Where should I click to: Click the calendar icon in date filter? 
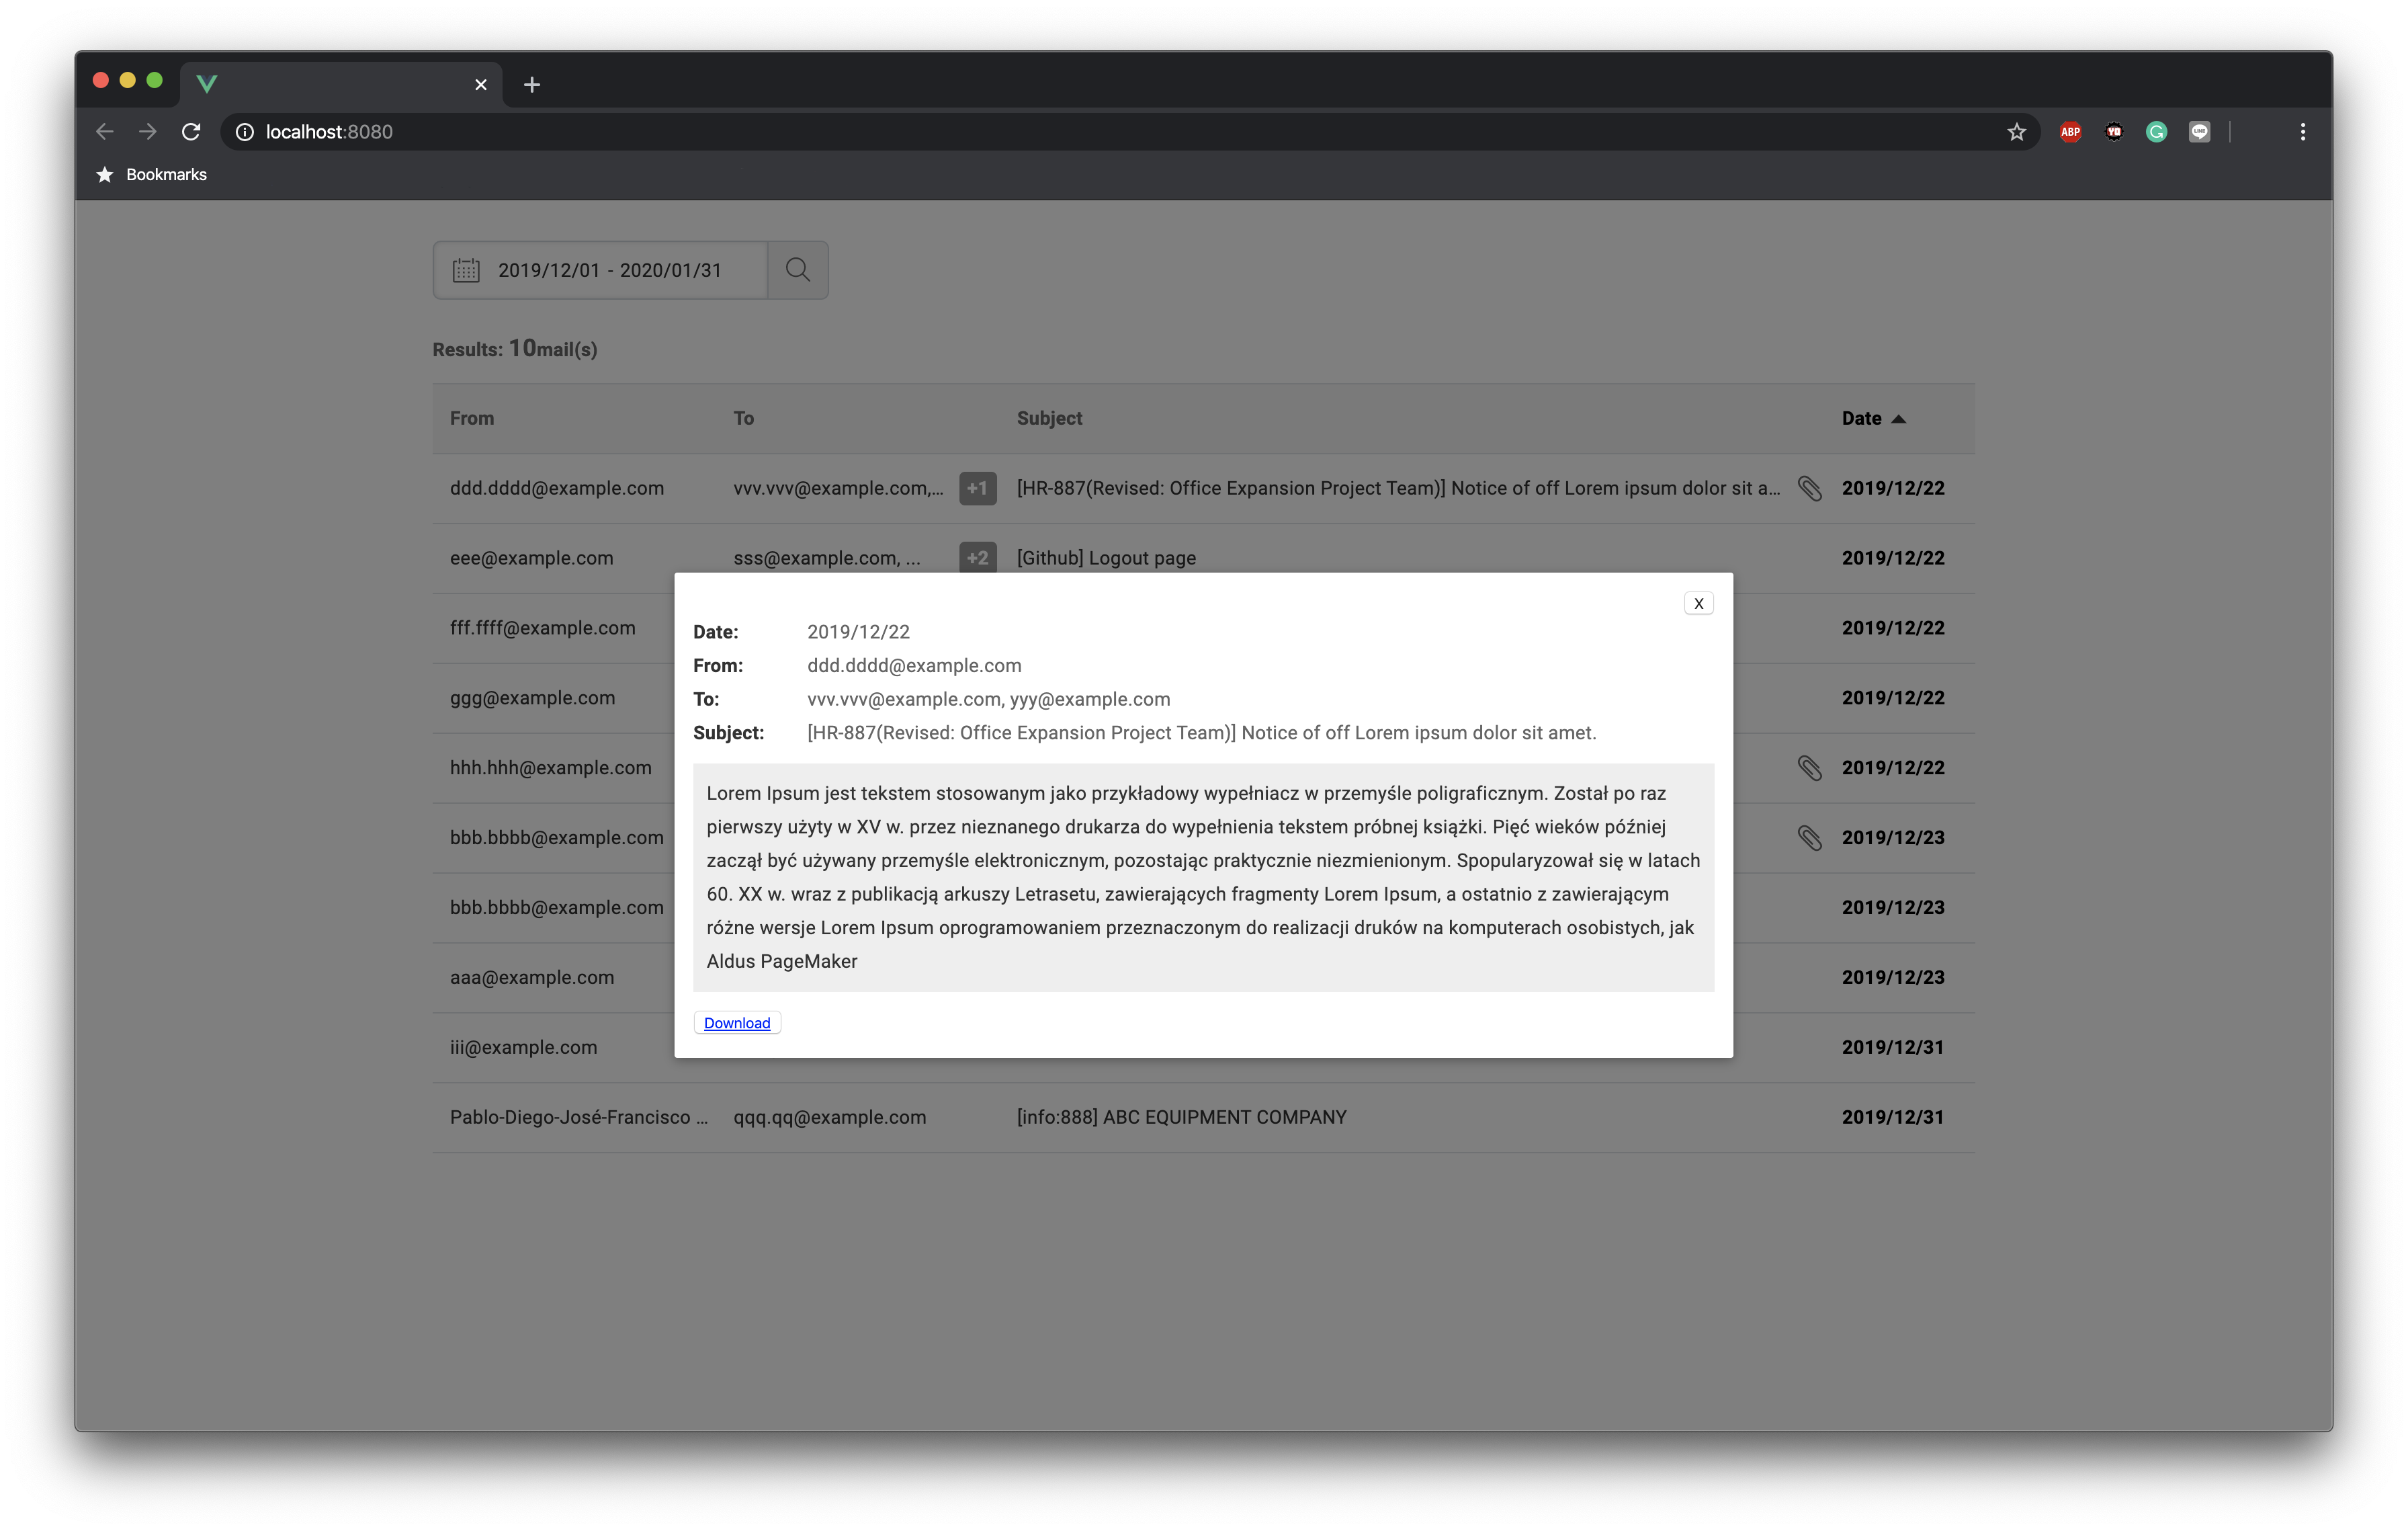pyautogui.click(x=466, y=270)
